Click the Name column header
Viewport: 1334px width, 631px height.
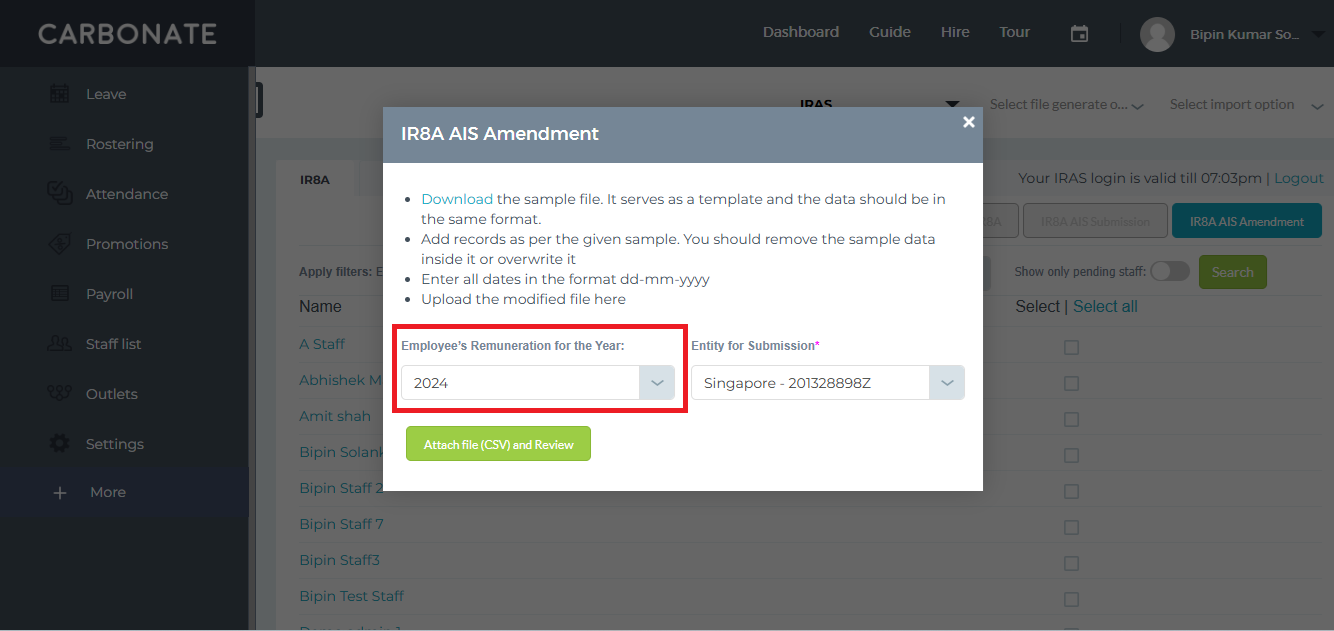point(320,306)
